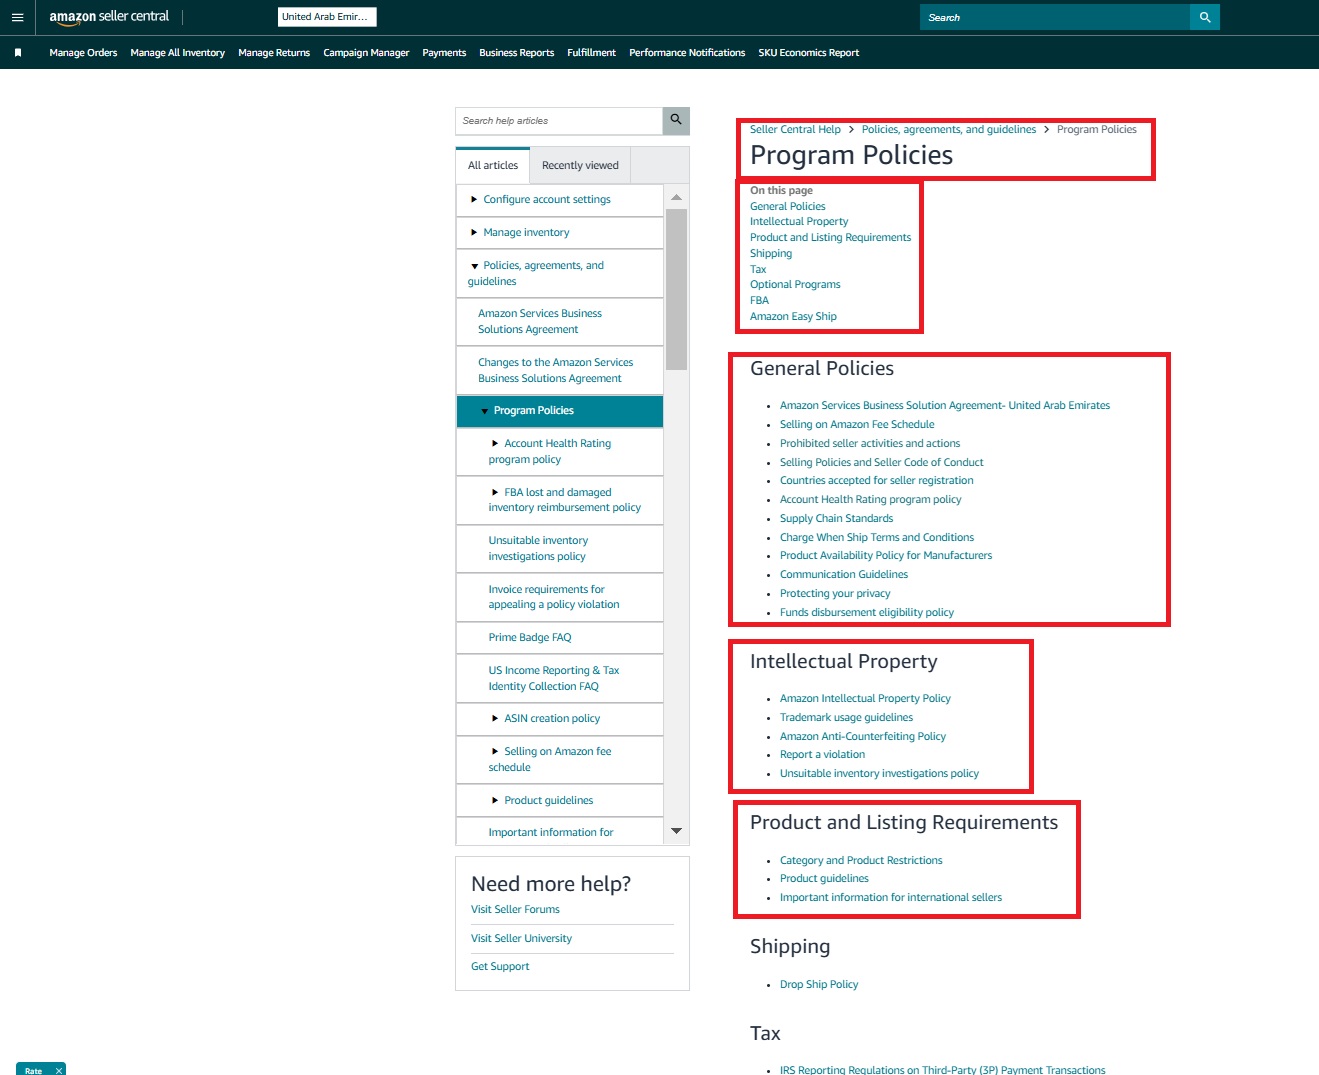Open Charge When Ship Terms and Conditions

877,538
